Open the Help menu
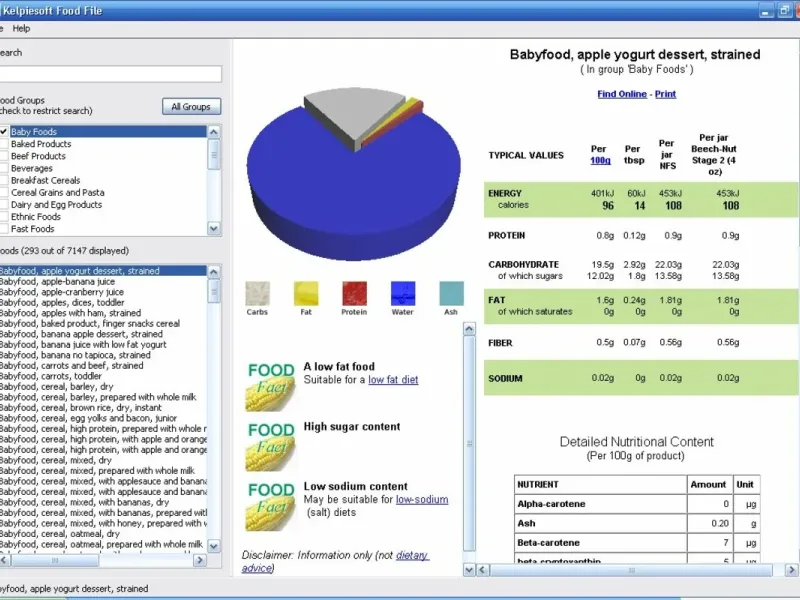800x600 pixels. [21, 29]
